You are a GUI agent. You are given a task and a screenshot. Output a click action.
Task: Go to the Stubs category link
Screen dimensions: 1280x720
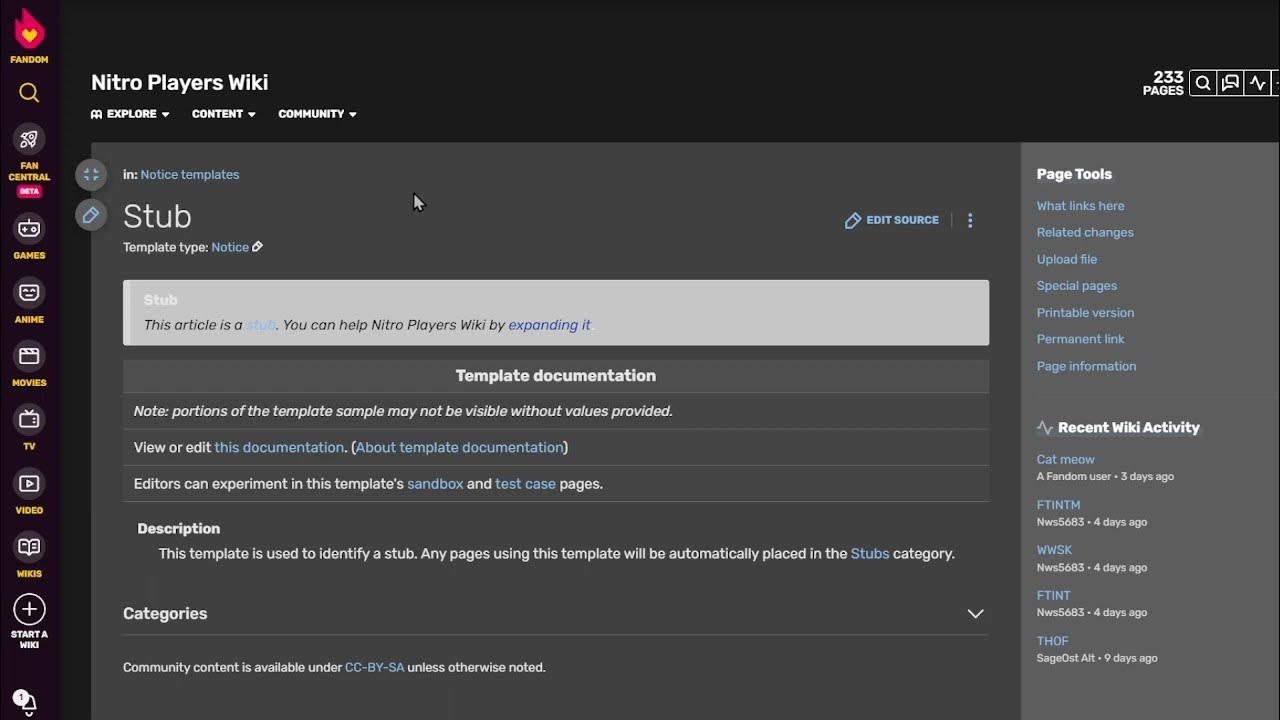(870, 554)
